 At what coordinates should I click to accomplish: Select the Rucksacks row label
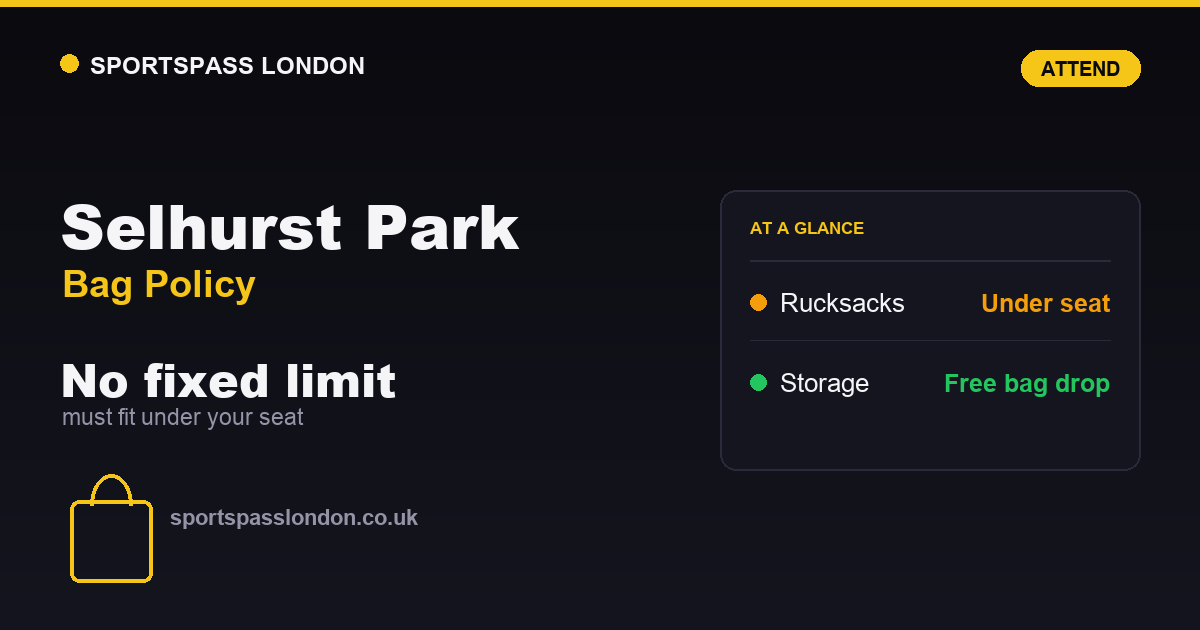[x=842, y=303]
